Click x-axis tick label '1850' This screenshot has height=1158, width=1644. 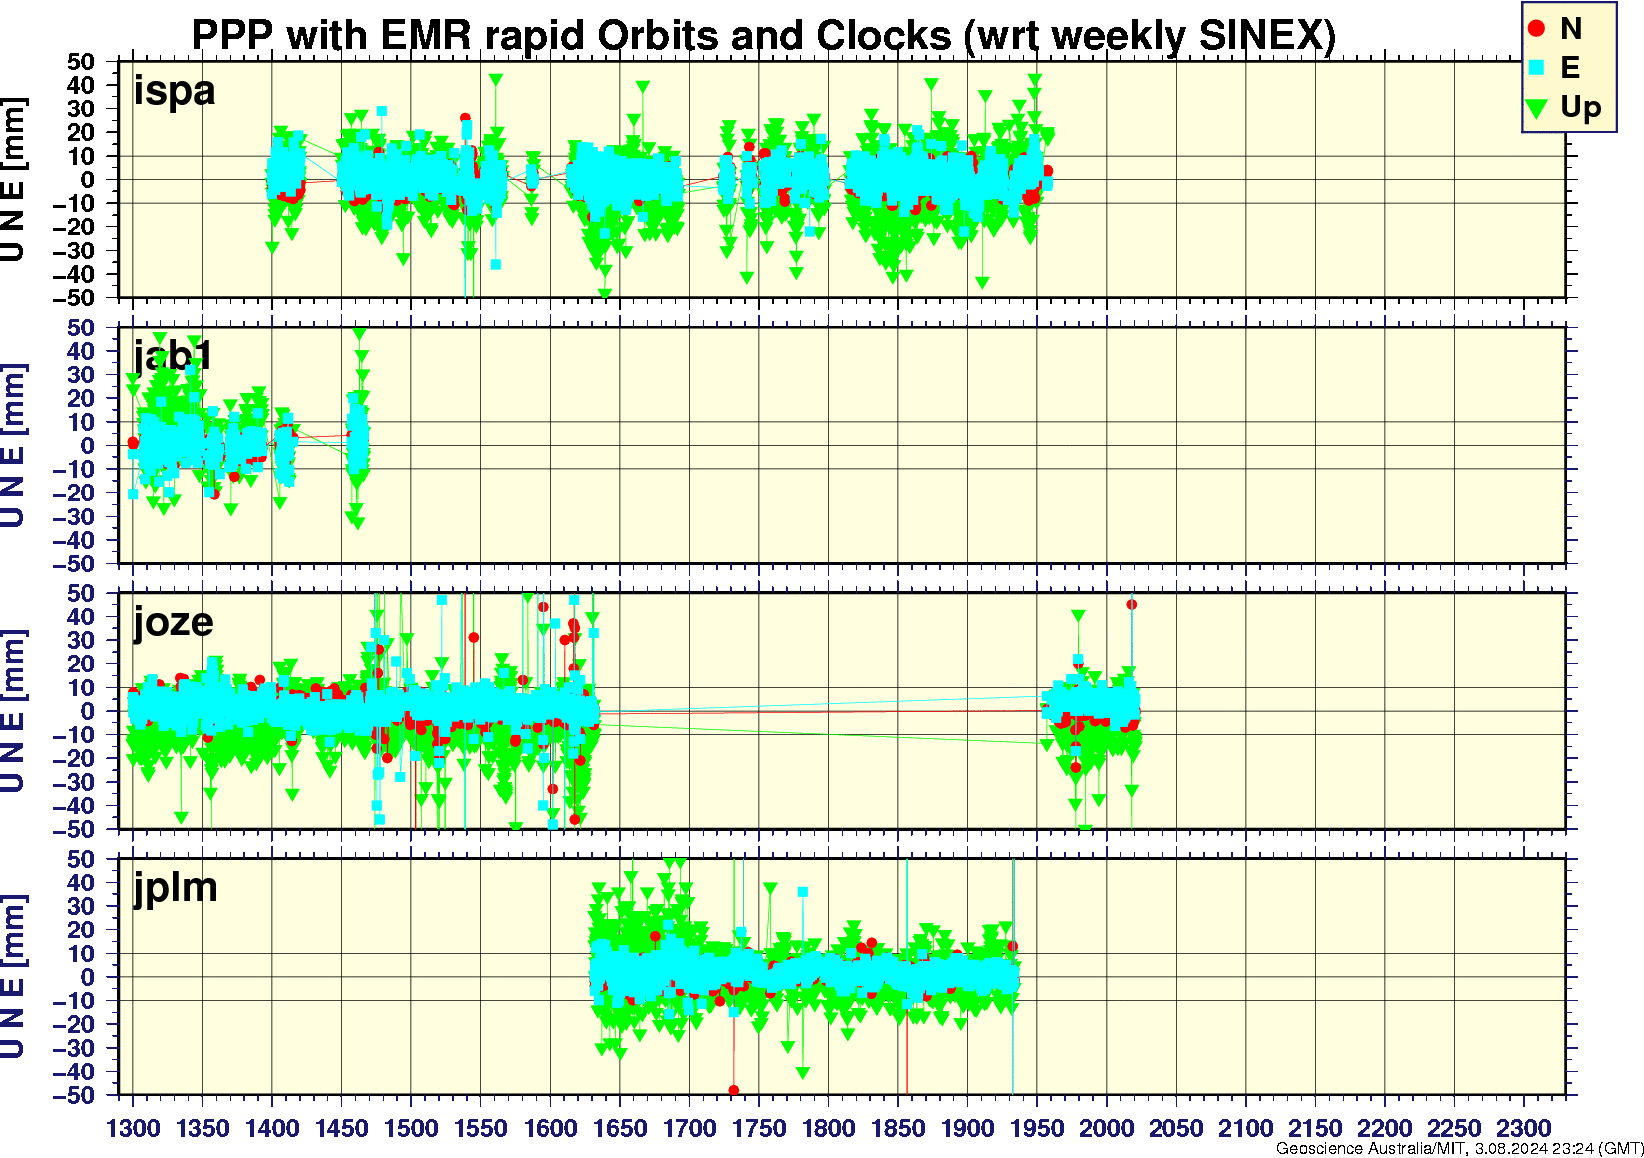click(898, 1129)
